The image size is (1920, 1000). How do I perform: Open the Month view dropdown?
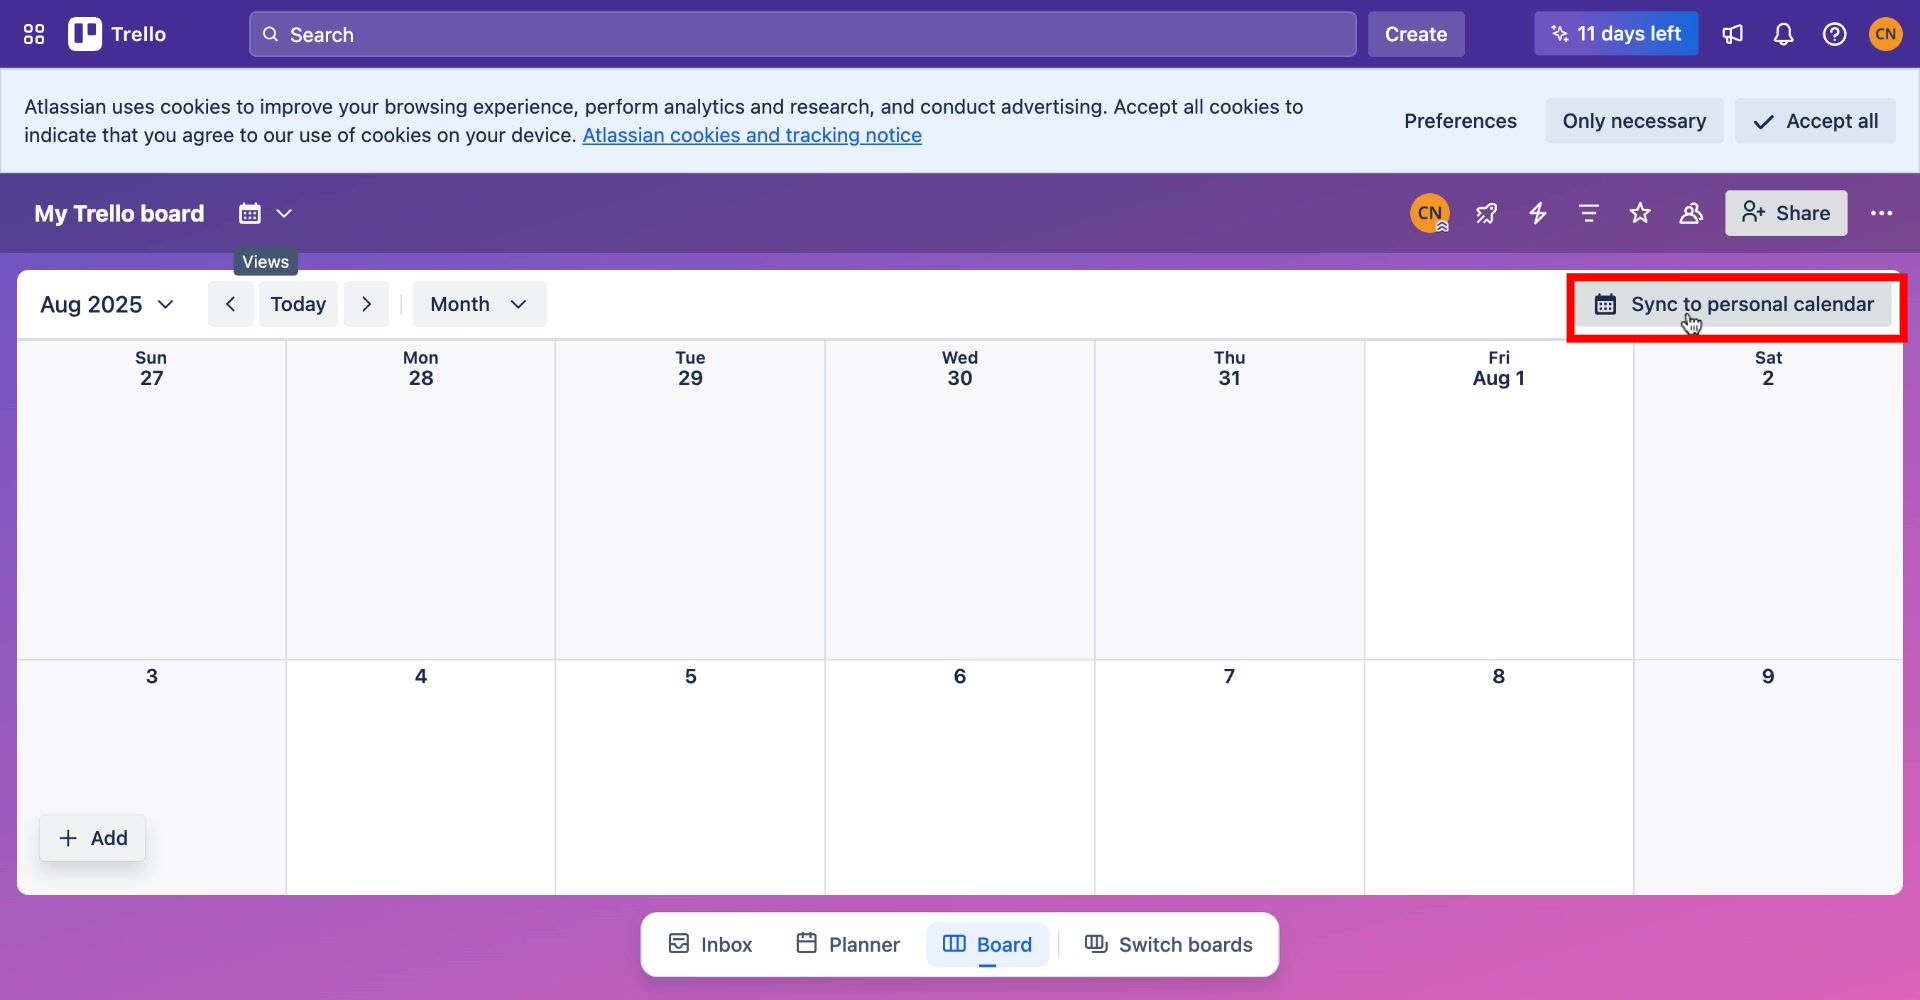tap(478, 304)
